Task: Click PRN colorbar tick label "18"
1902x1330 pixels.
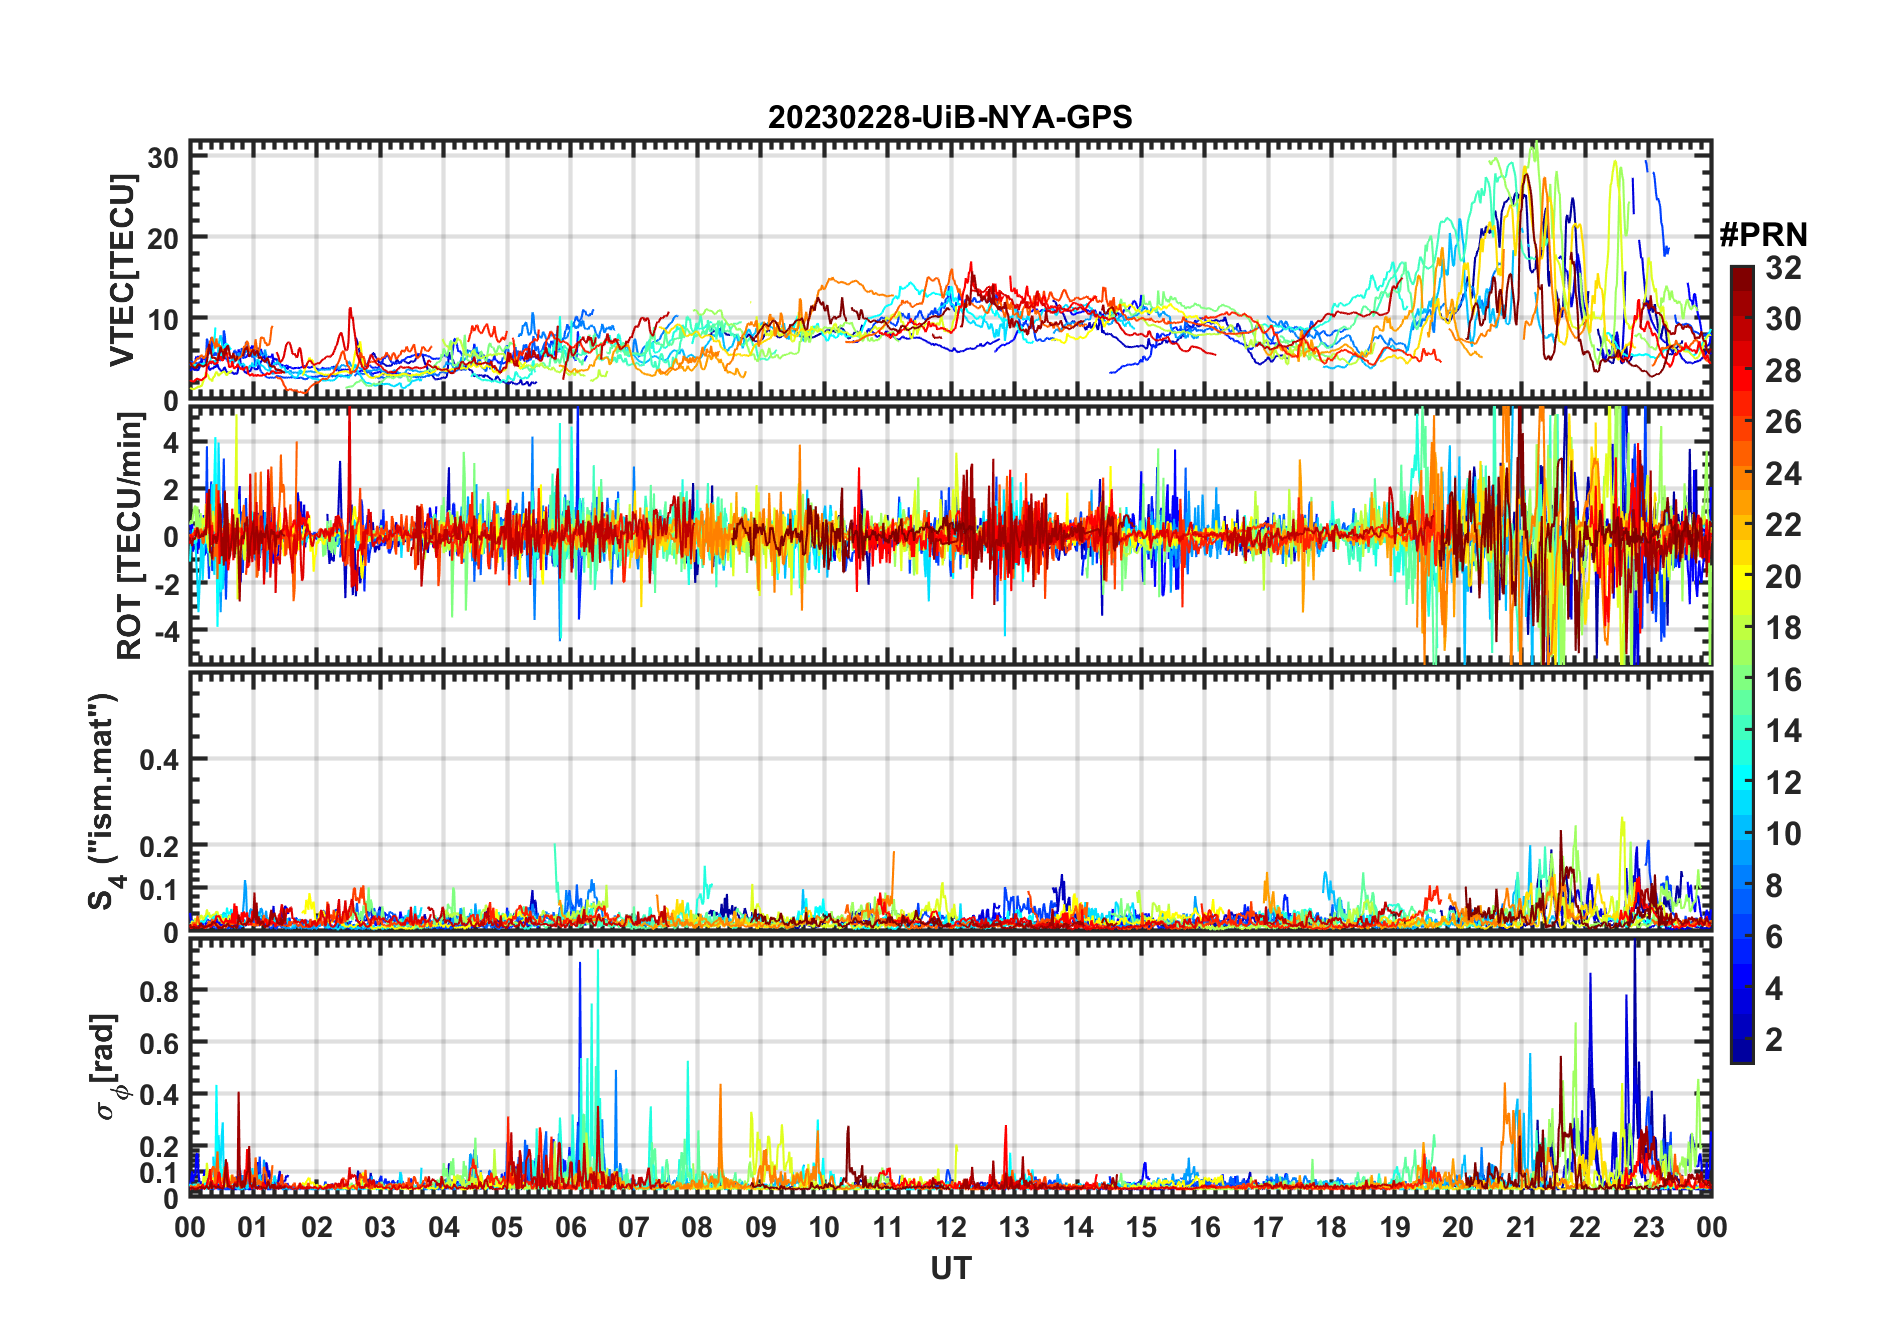Action: pos(1783,628)
